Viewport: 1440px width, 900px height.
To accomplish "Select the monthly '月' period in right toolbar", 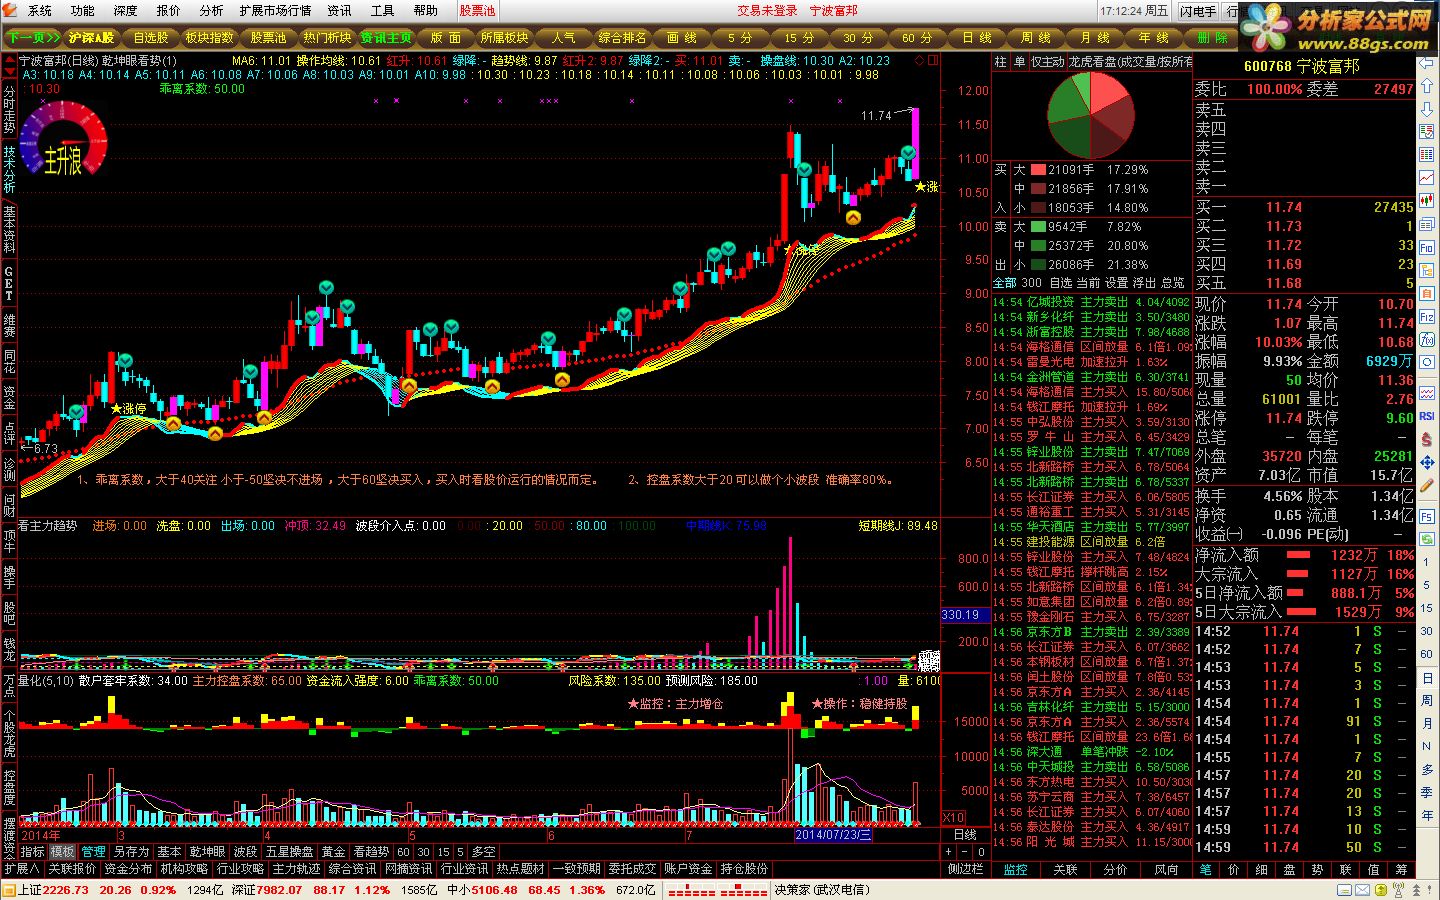I will (x=1427, y=724).
